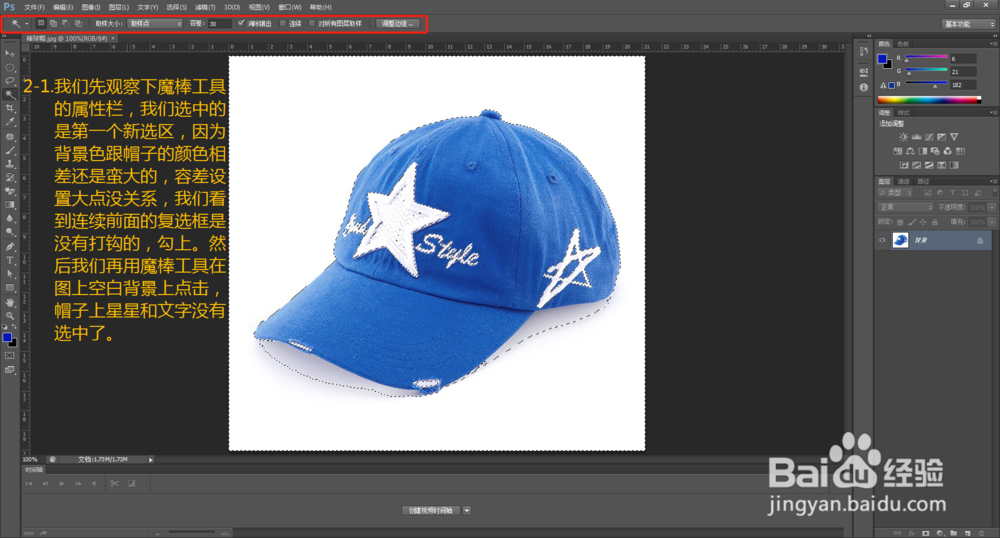Select the Clone Stamp tool
1000x538 pixels.
(x=10, y=164)
